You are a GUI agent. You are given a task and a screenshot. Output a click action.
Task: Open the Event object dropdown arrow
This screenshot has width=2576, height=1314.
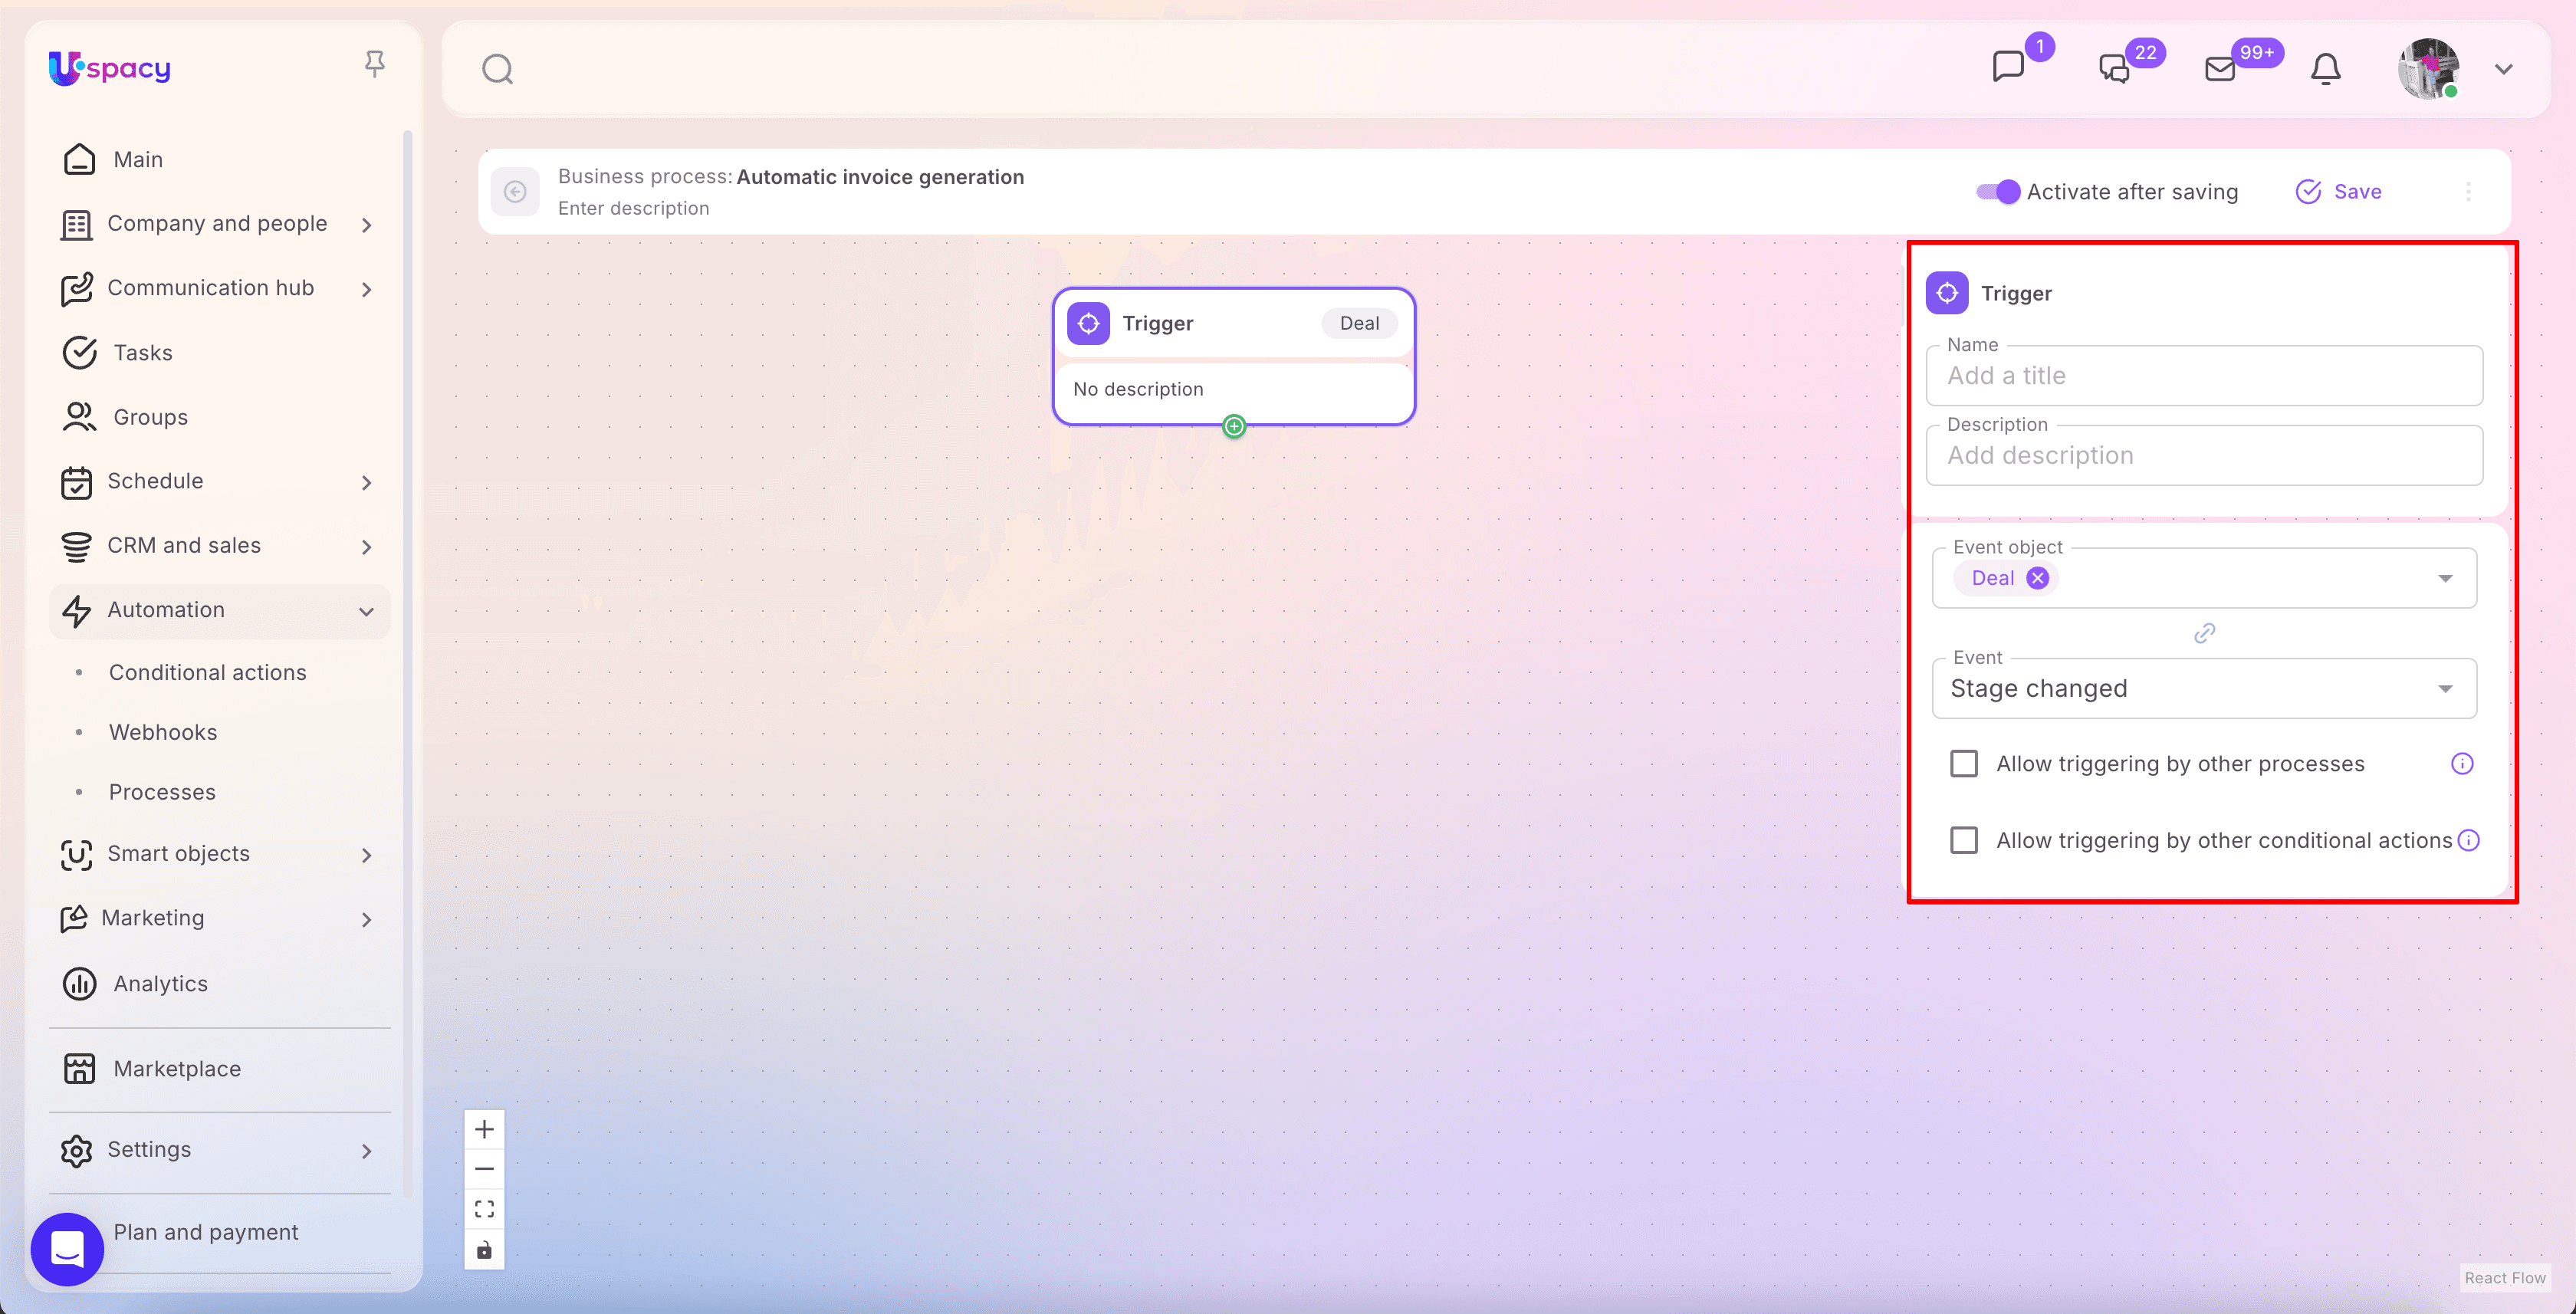pyautogui.click(x=2445, y=578)
